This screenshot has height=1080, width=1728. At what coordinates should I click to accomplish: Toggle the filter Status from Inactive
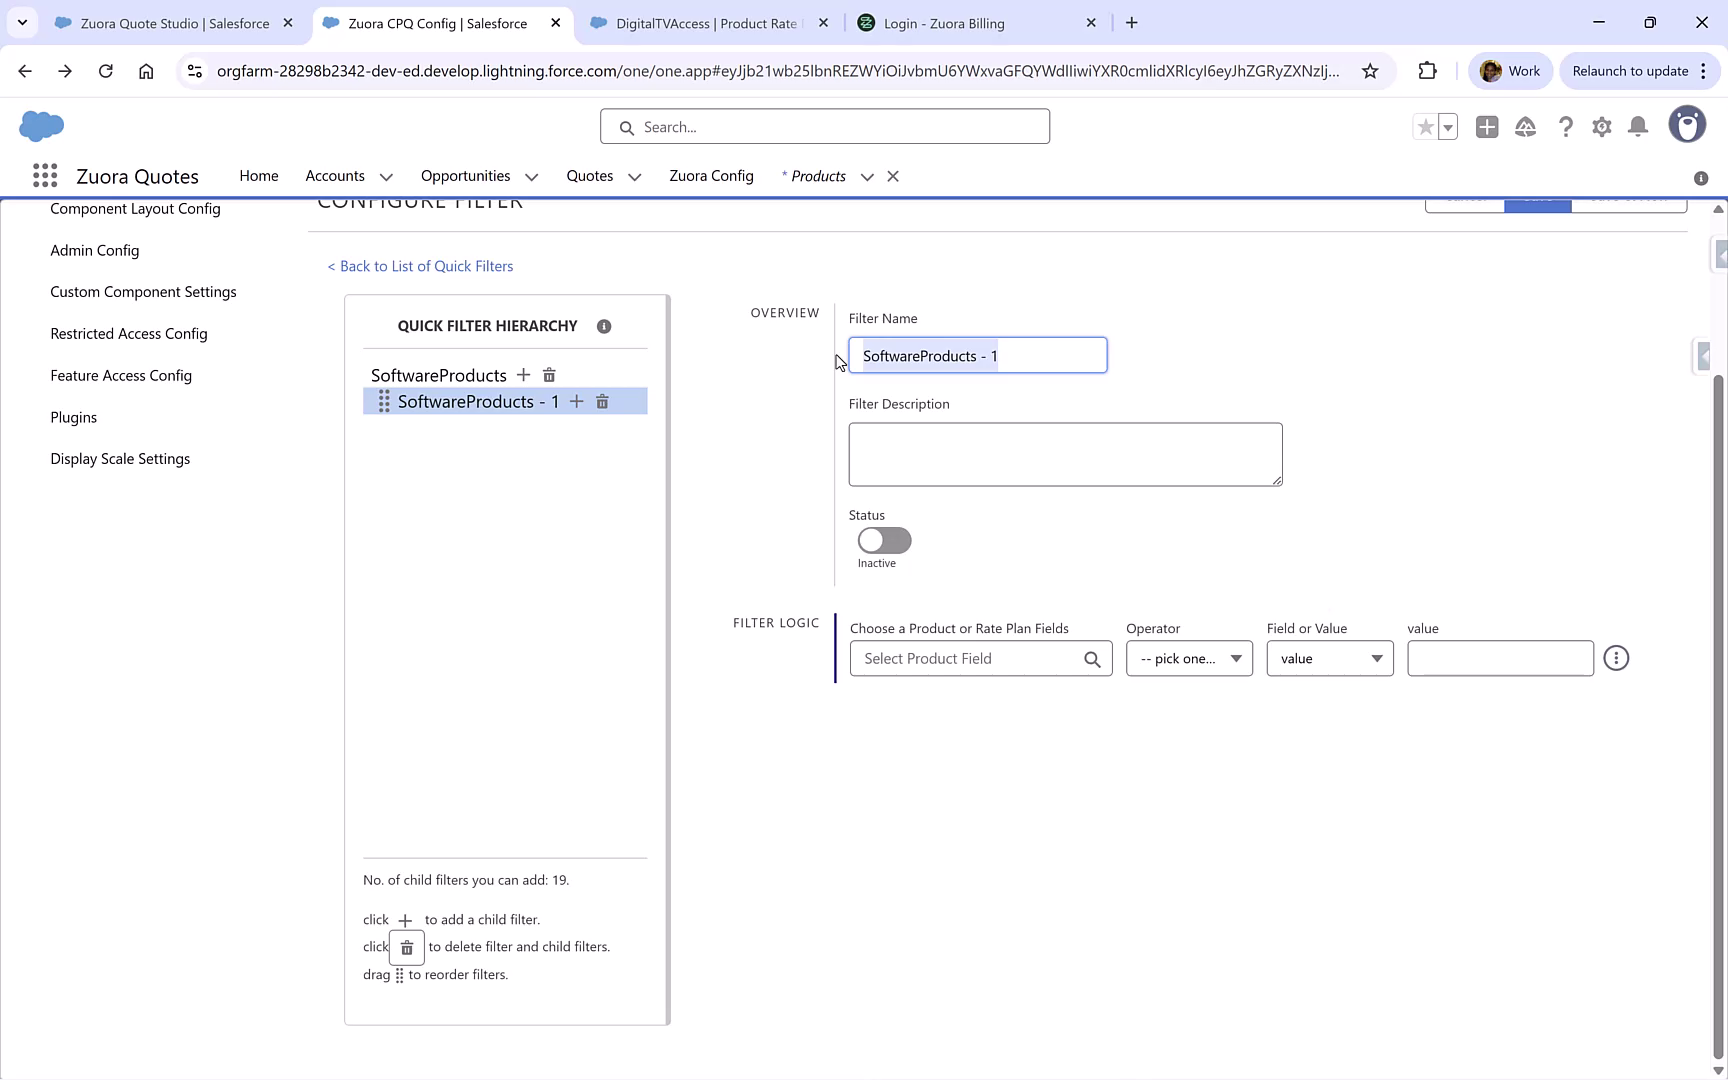pyautogui.click(x=883, y=540)
